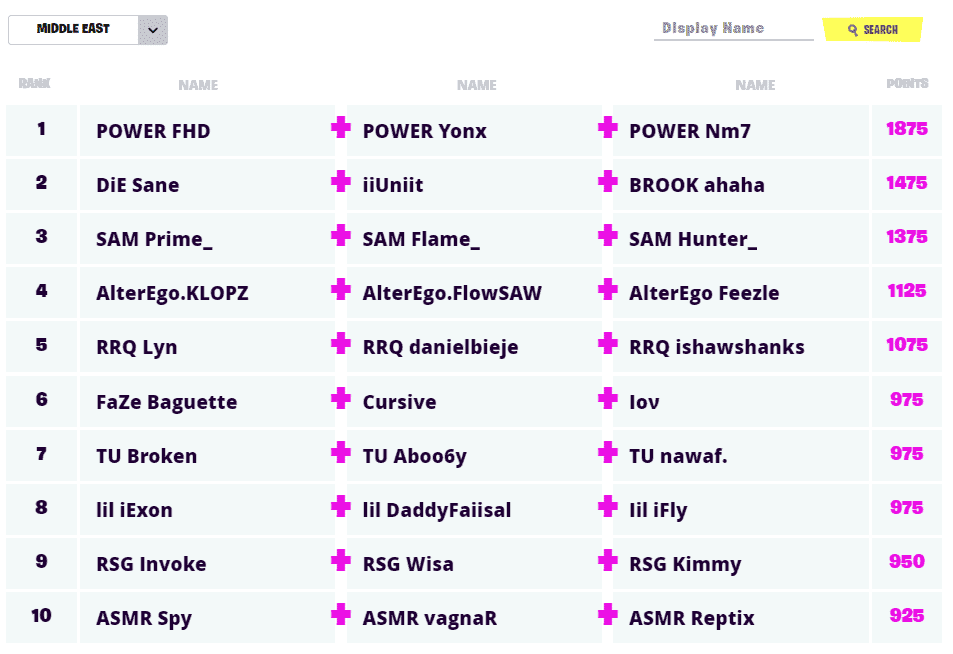Click the plus icon after TU Broken
Image resolution: width=953 pixels, height=654 pixels.
pyautogui.click(x=341, y=452)
